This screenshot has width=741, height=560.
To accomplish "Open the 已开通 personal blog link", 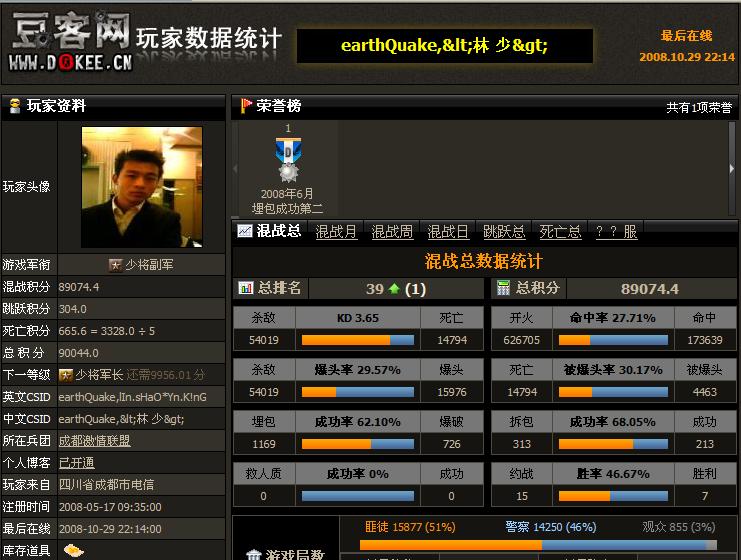I will click(76, 463).
